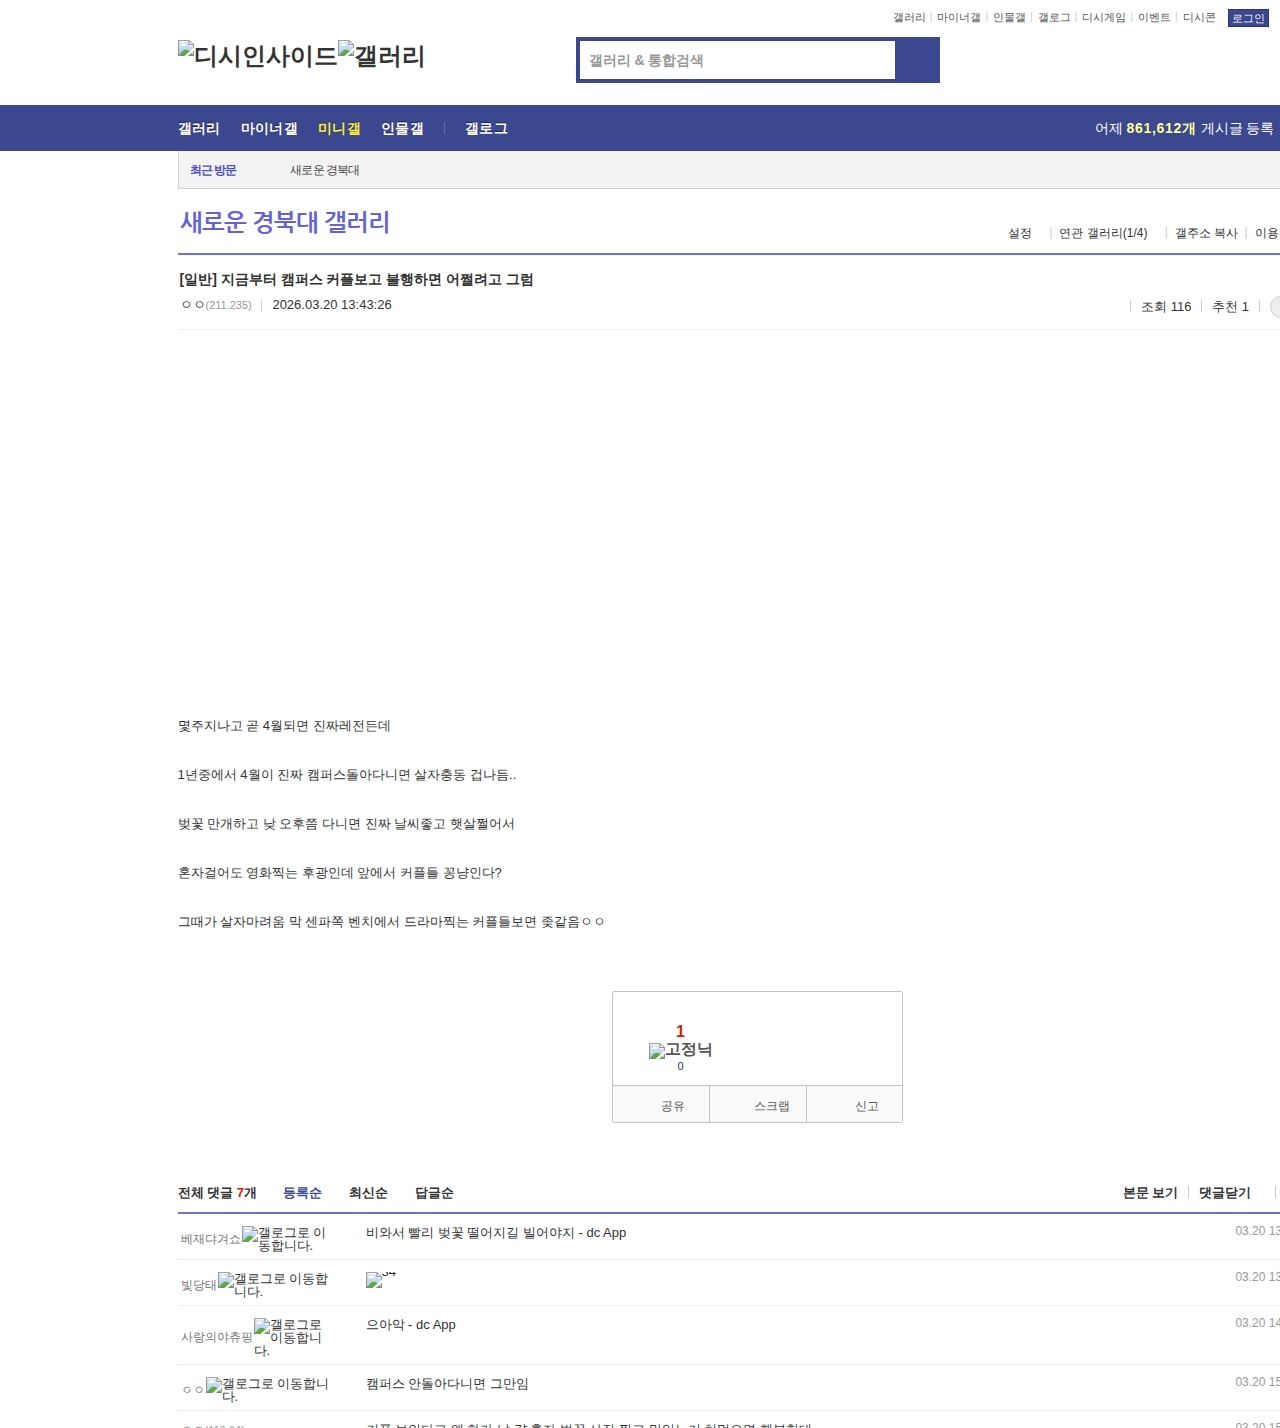Image resolution: width=1280 pixels, height=1428 pixels.
Task: Click the 공유 share button
Action: [x=661, y=1105]
